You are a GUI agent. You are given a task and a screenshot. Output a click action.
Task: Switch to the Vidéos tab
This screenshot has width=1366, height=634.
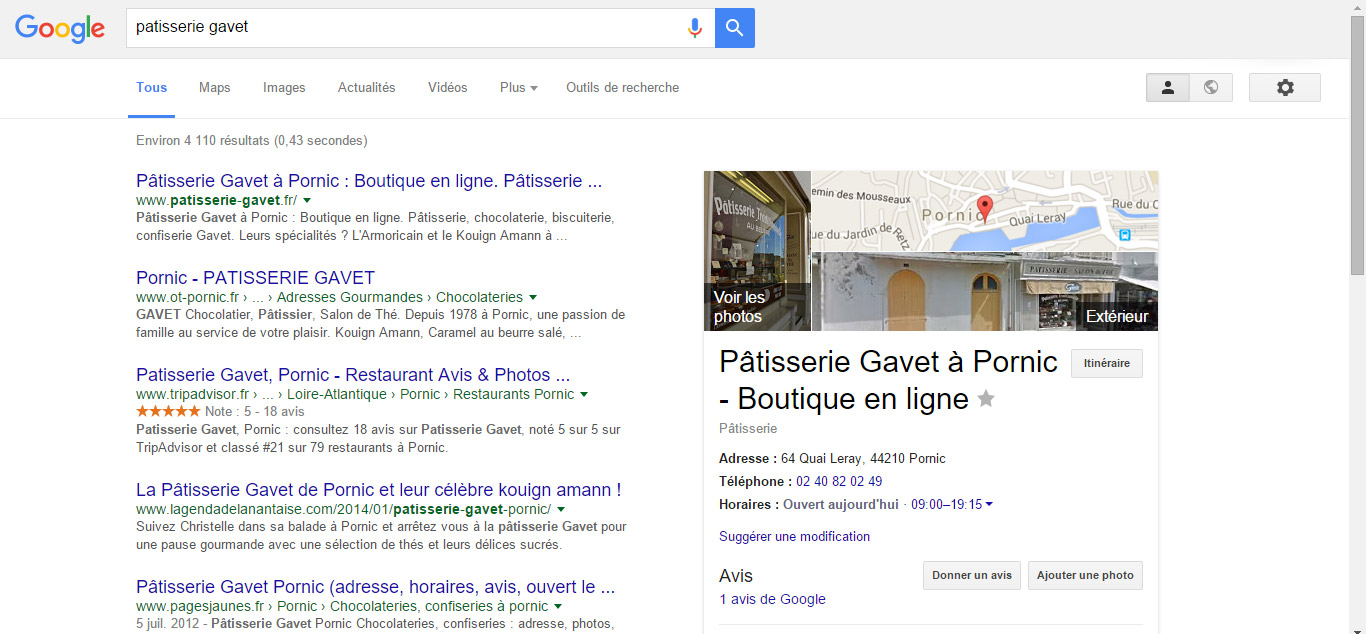coord(448,87)
